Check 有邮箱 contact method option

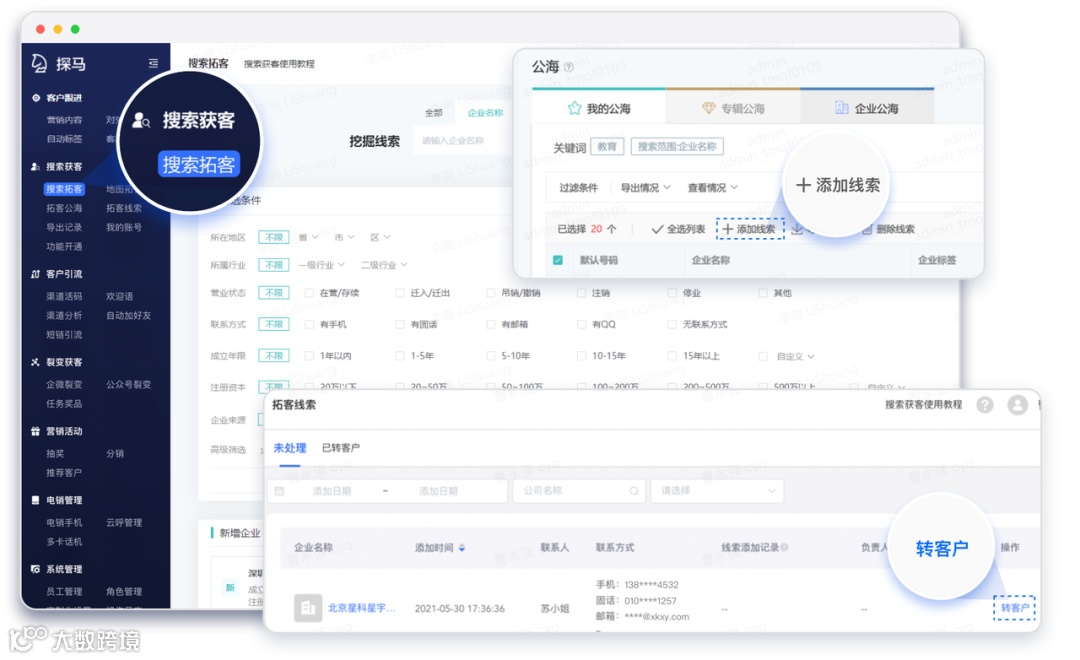(x=490, y=324)
